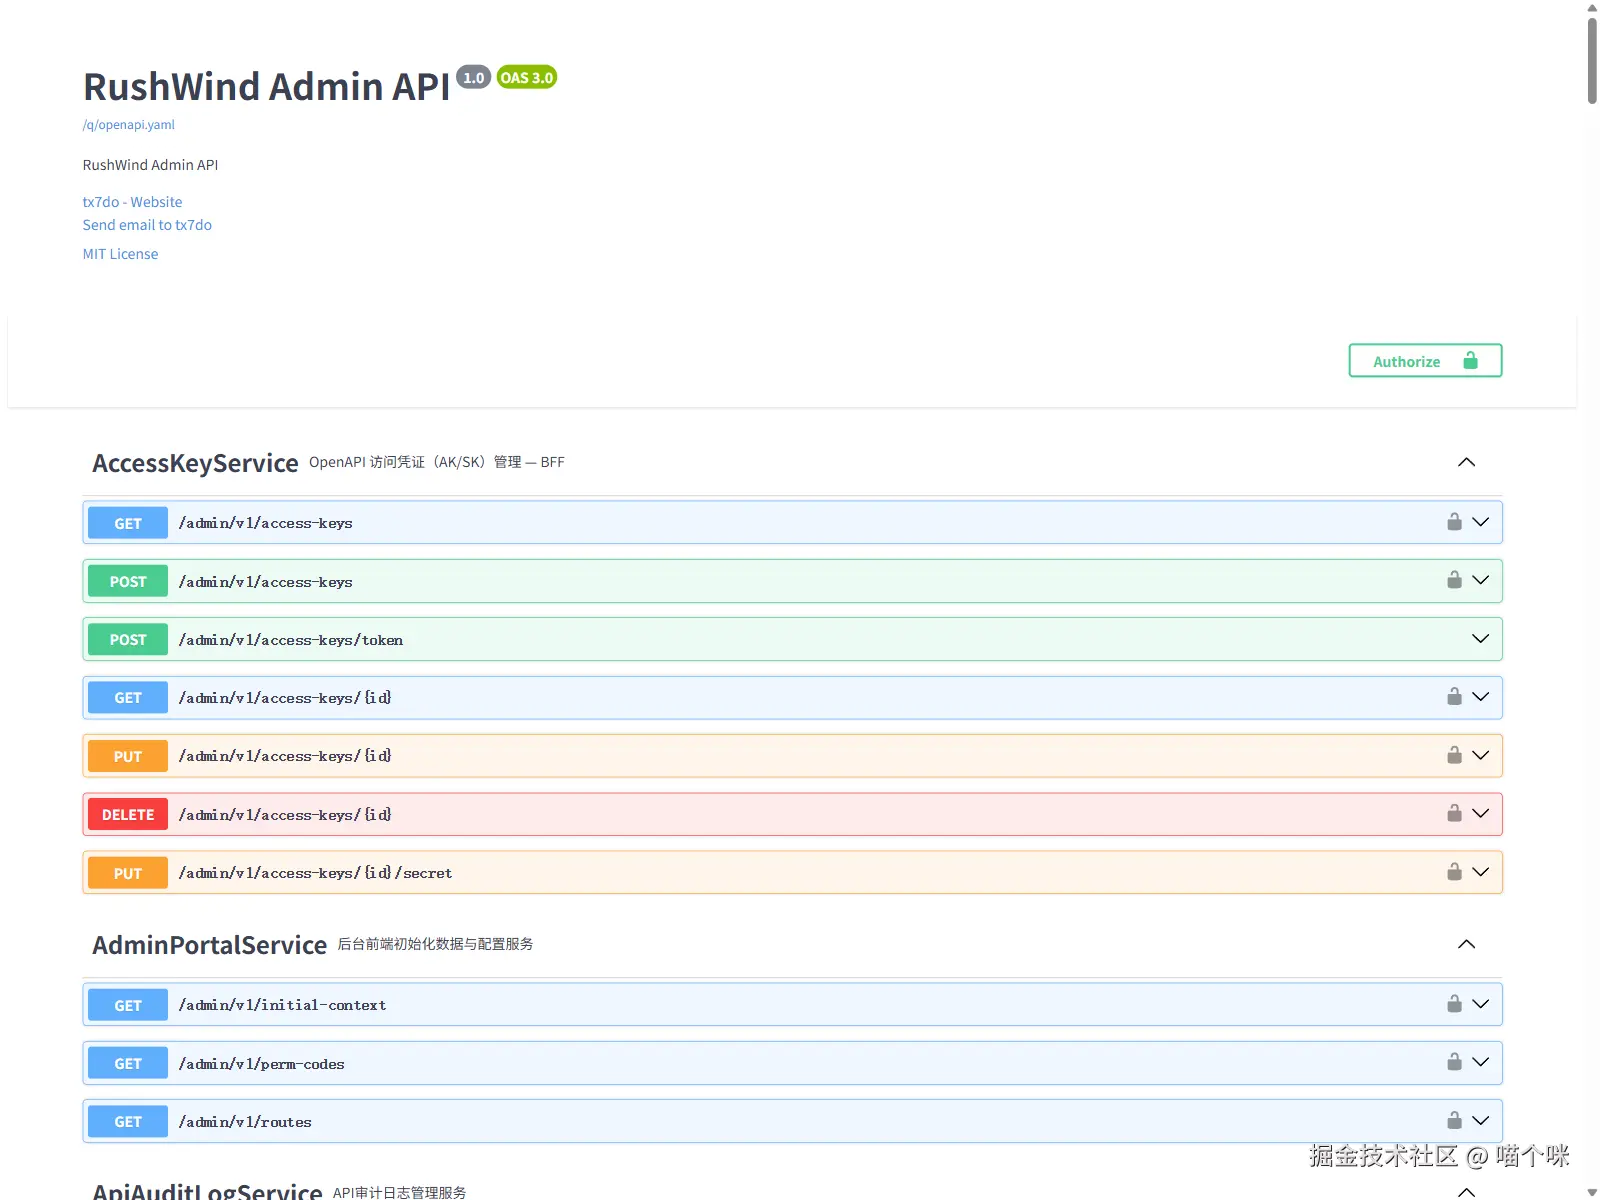The height and width of the screenshot is (1200, 1600).
Task: Click the GET badge for /admin/v1/access-keys
Action: click(128, 523)
